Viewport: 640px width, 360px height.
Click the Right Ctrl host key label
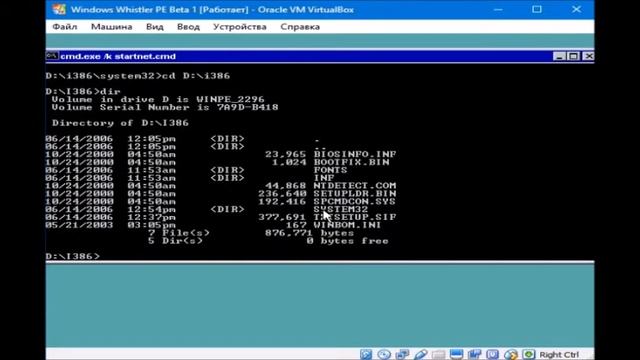click(559, 354)
